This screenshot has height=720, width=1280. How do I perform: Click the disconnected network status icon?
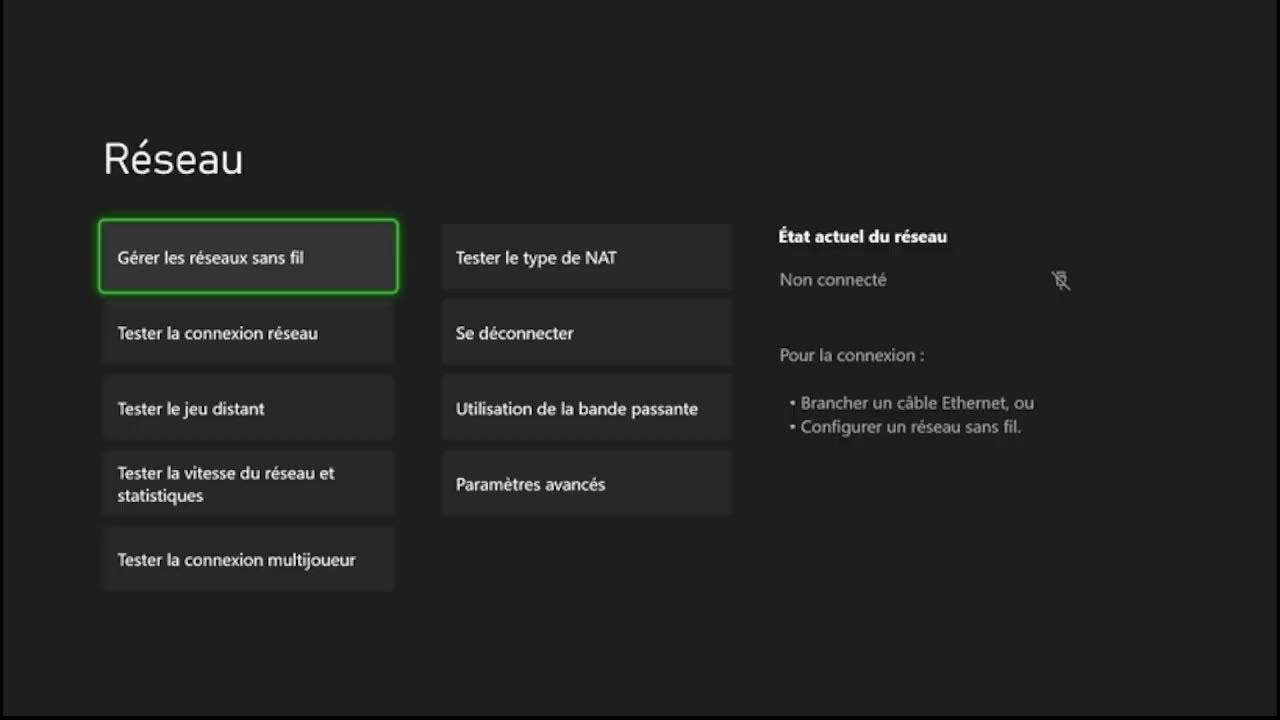tap(1061, 281)
